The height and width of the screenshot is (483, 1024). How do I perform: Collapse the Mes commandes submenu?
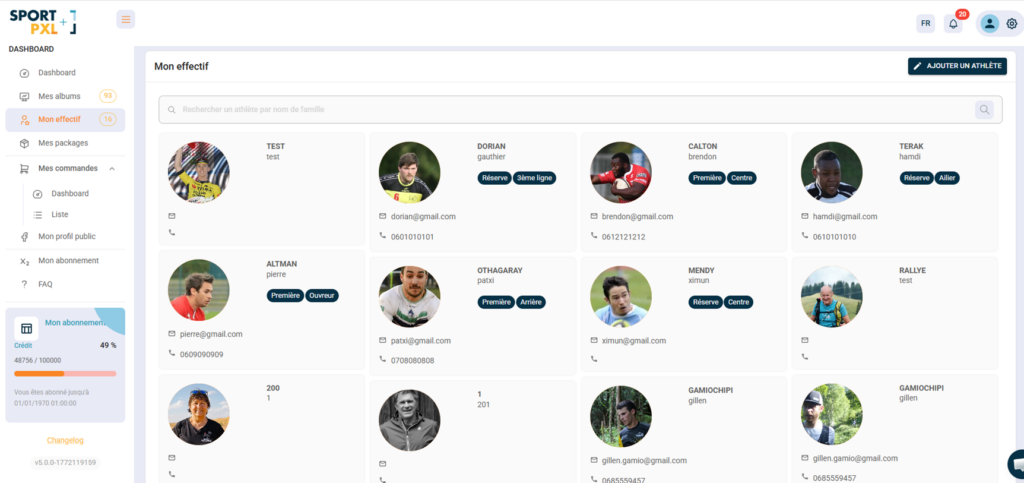[112, 169]
